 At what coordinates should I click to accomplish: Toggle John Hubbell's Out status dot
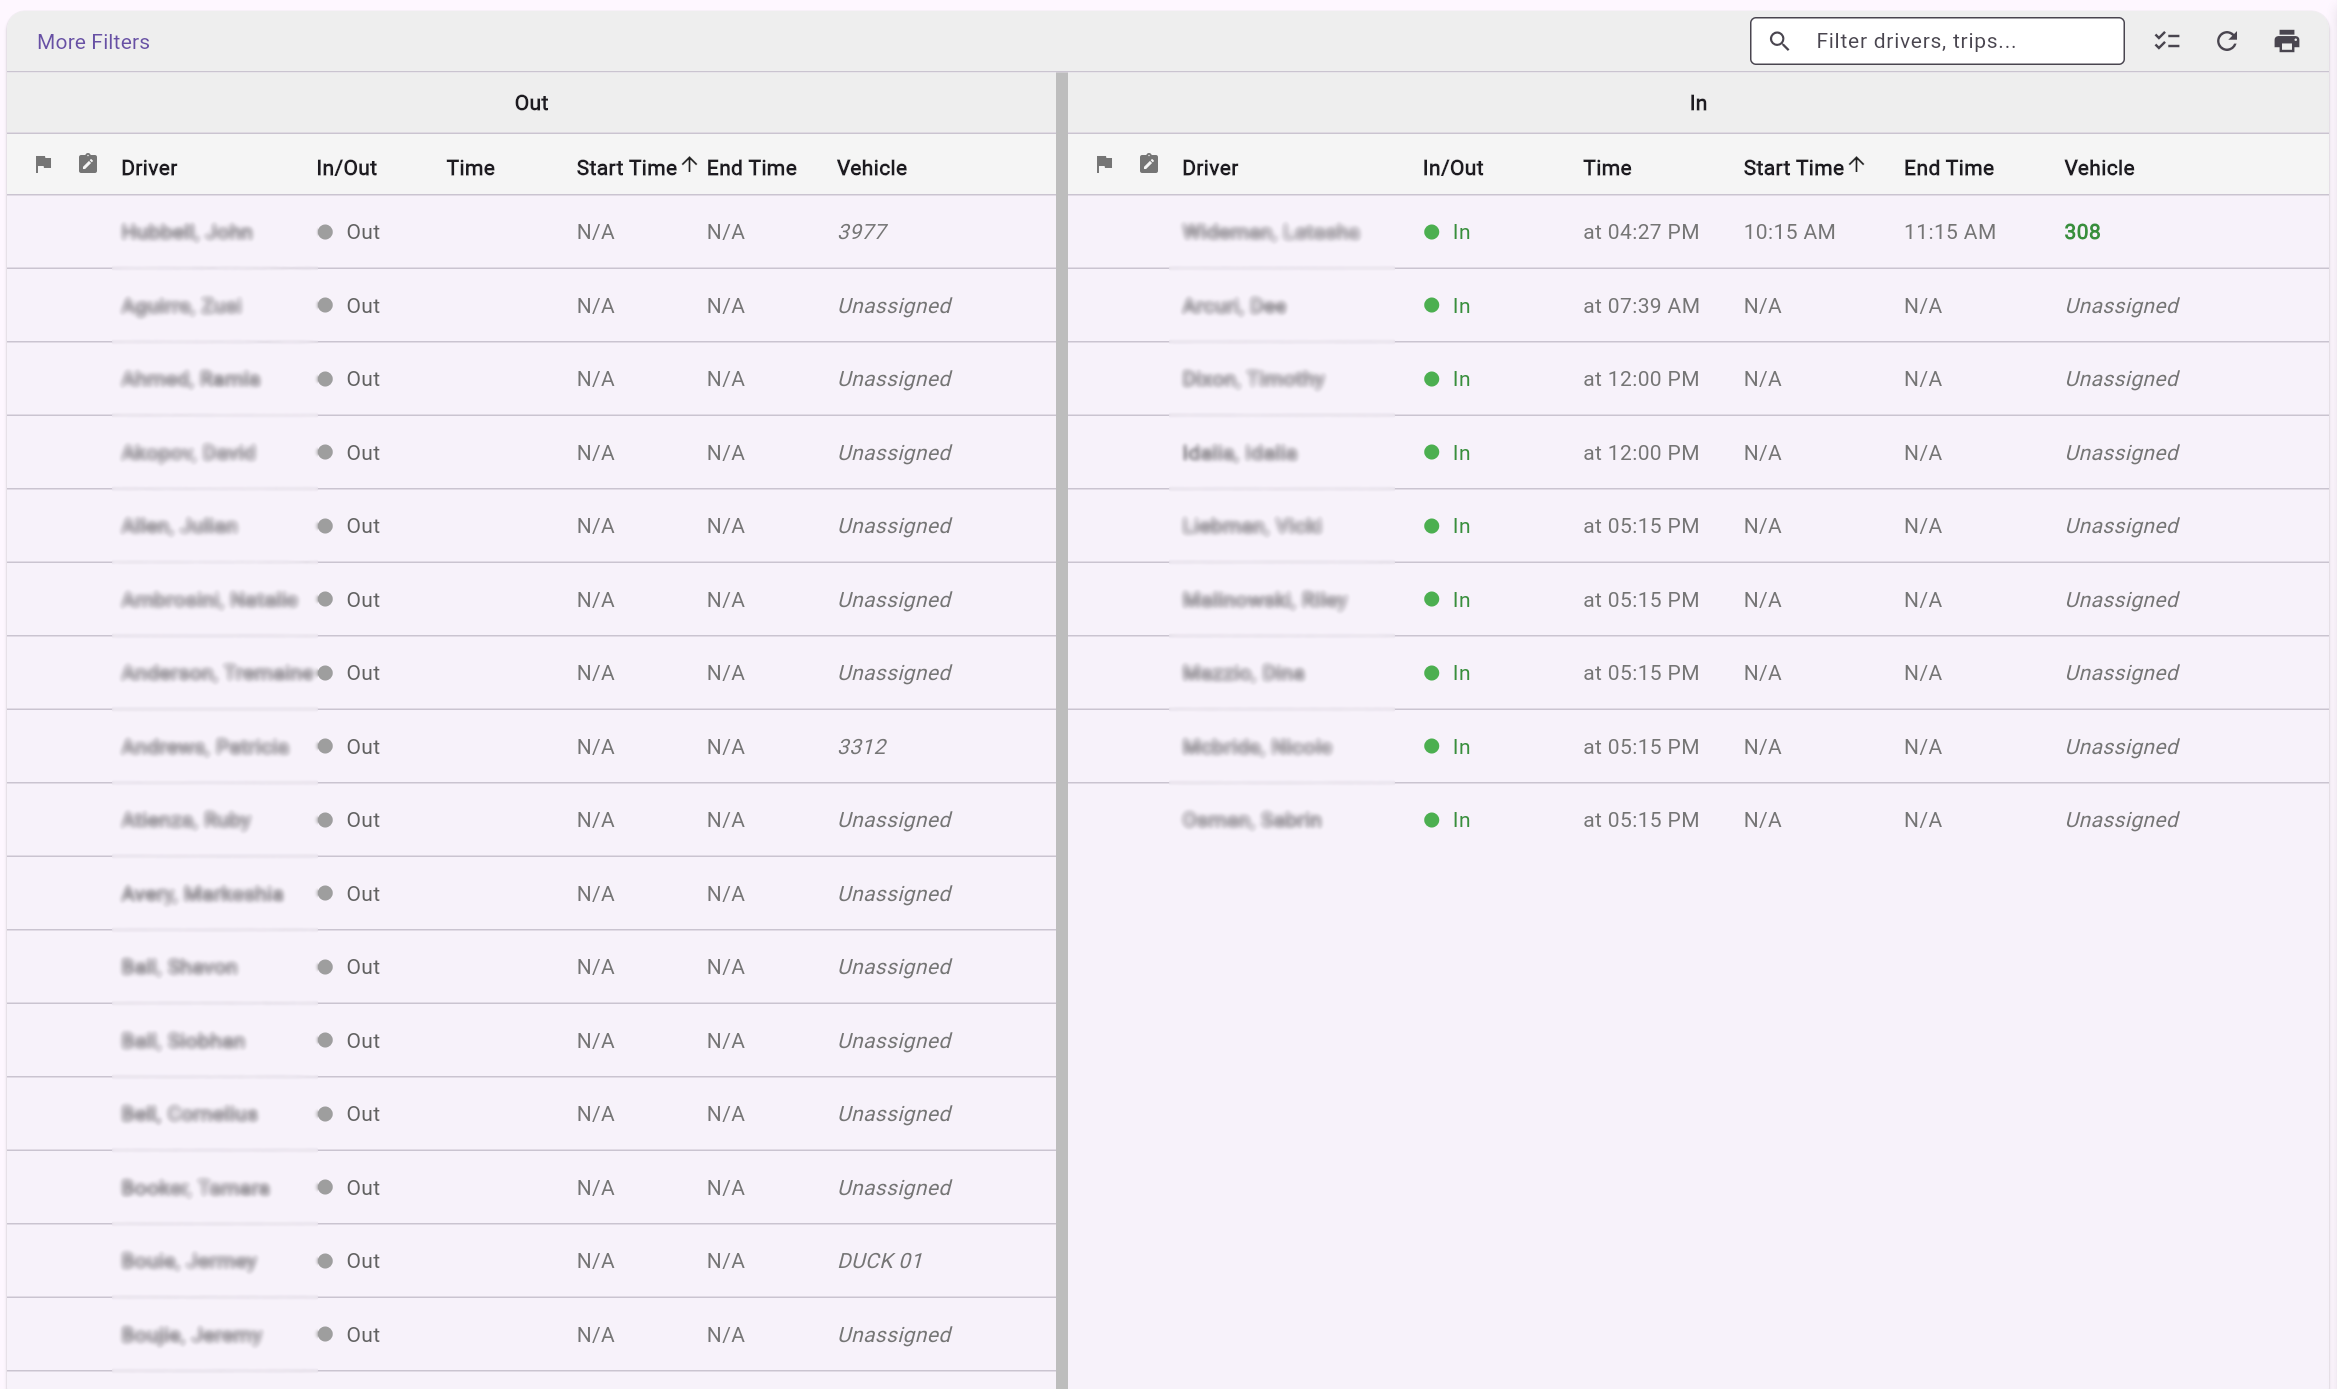324,231
